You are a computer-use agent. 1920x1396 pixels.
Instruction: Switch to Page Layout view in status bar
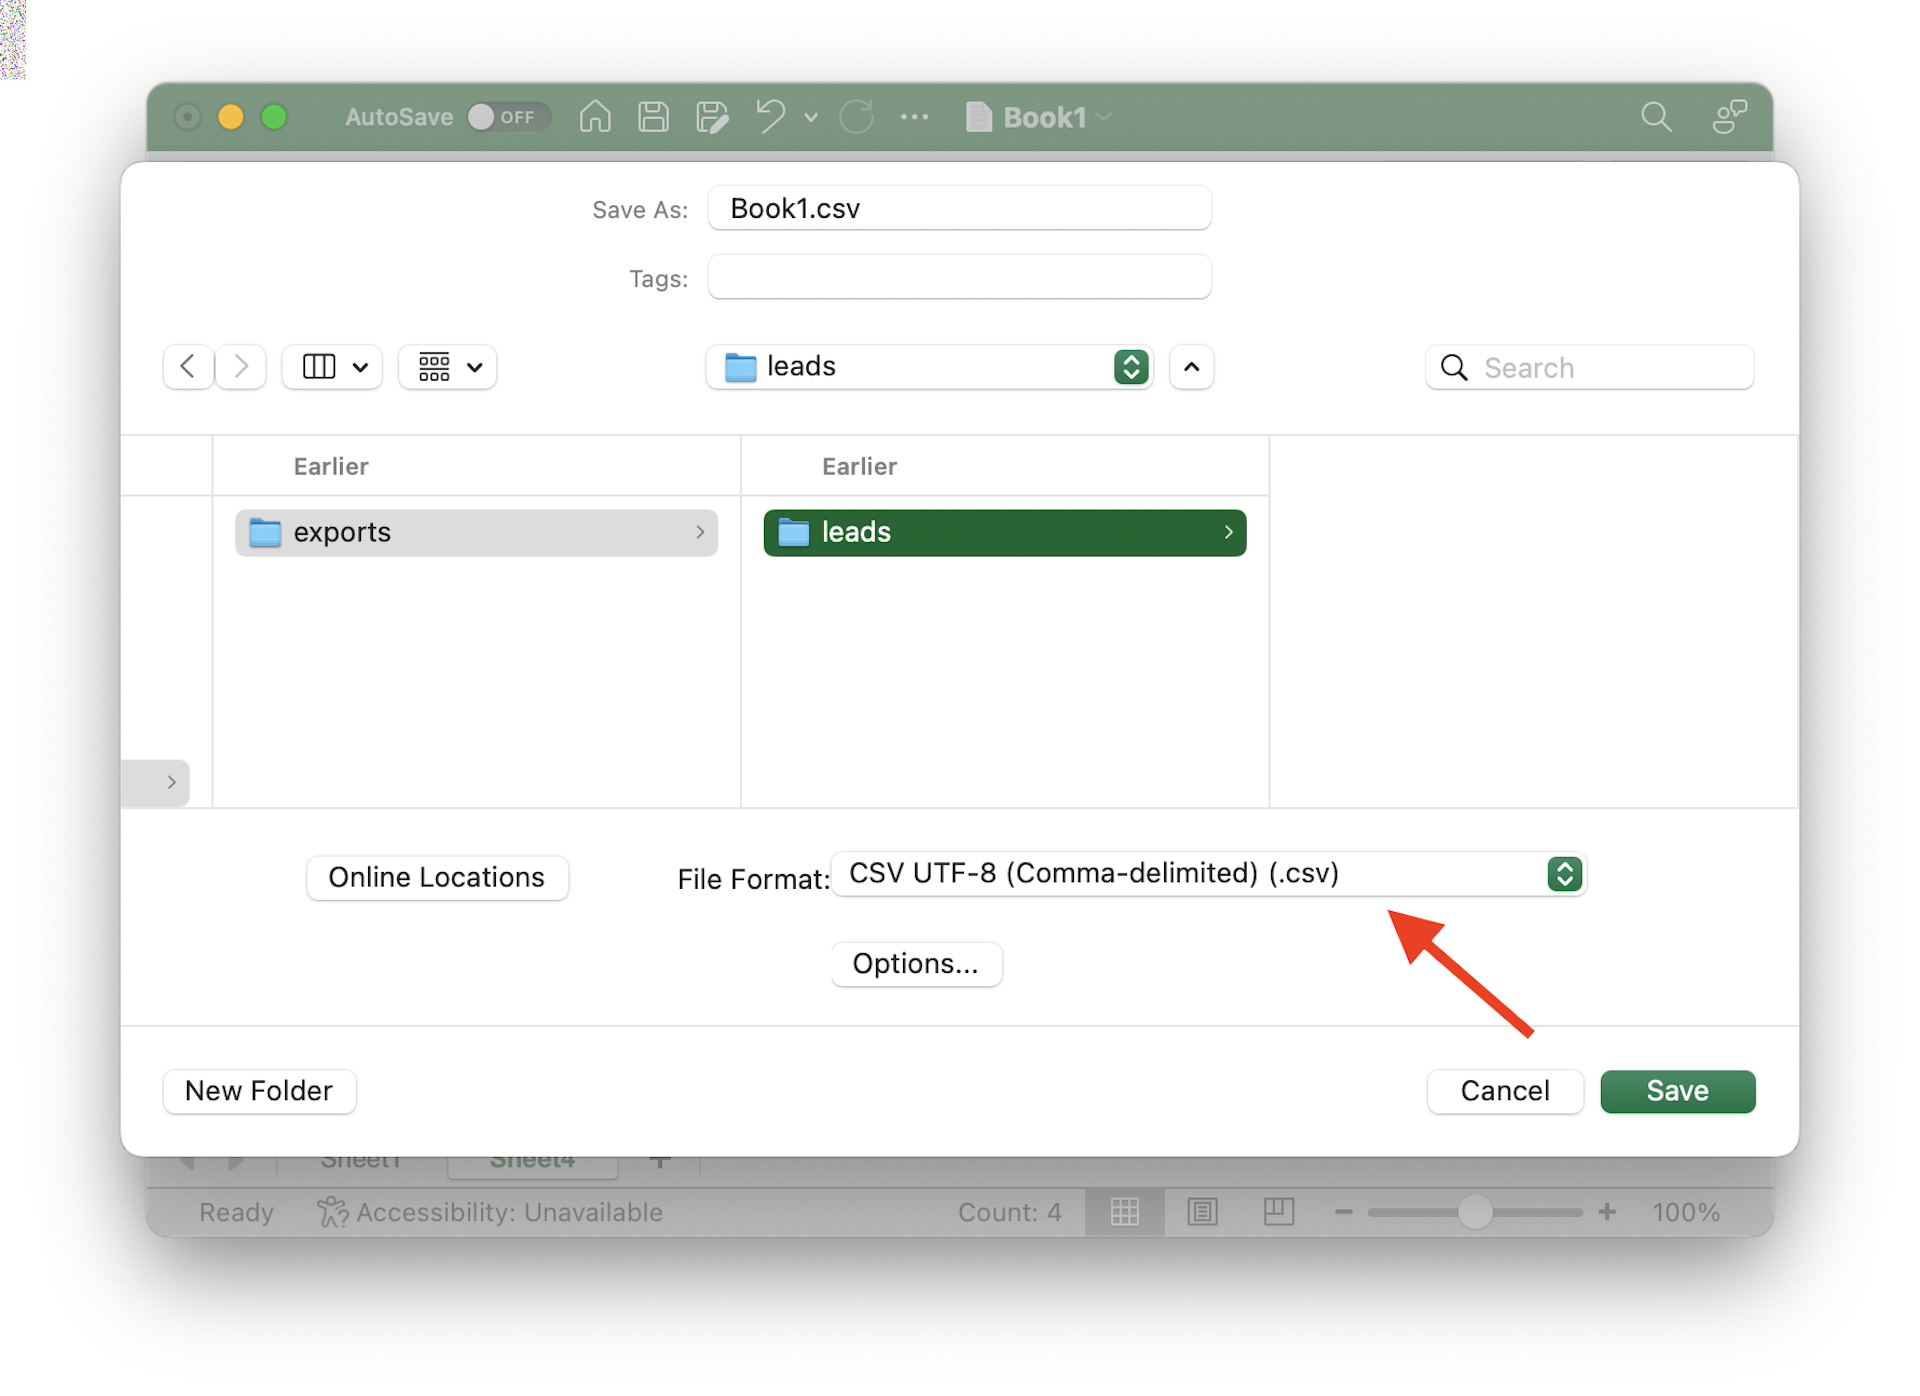[1203, 1212]
